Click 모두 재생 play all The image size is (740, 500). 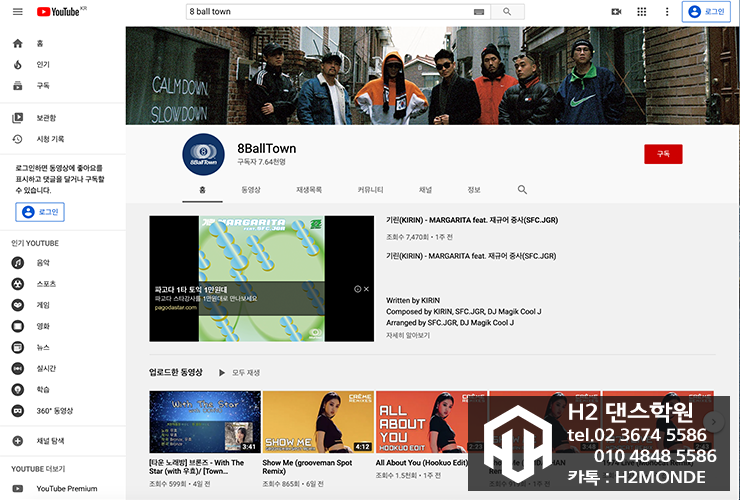[x=239, y=373]
